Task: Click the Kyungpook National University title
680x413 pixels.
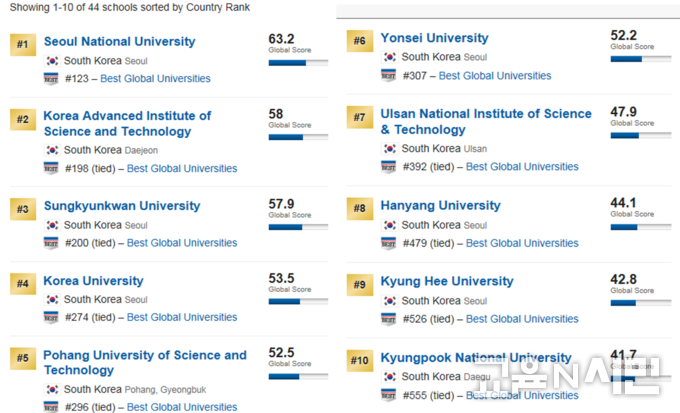Action: coord(476,358)
